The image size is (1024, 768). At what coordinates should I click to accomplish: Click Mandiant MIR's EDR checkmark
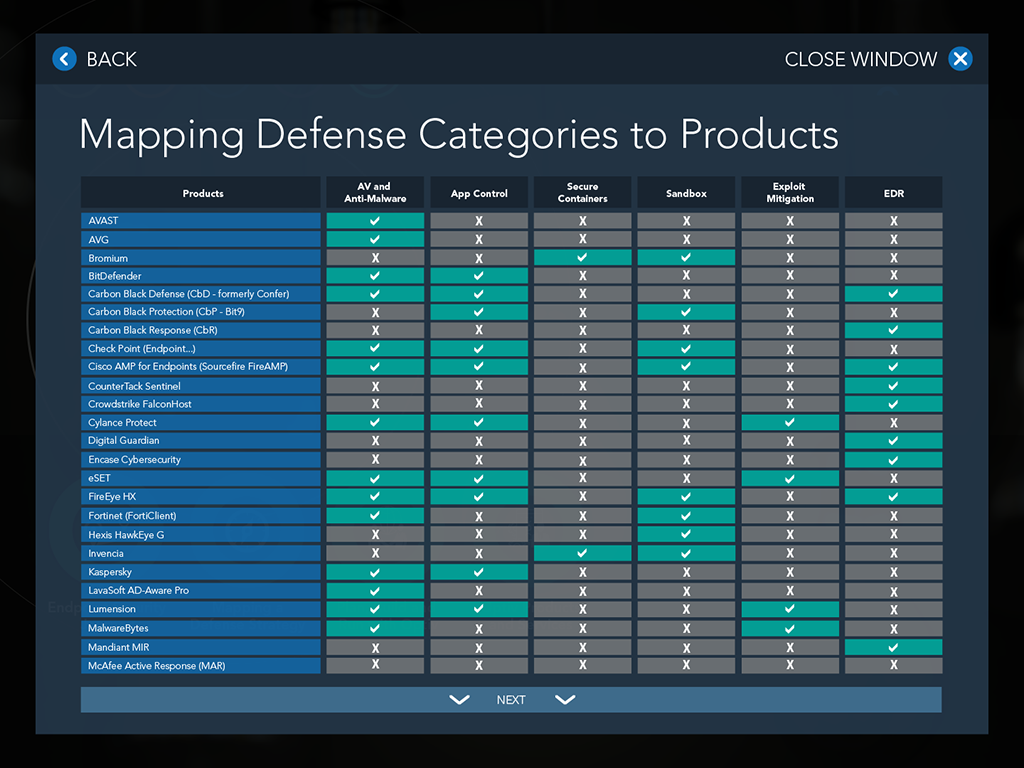point(893,647)
